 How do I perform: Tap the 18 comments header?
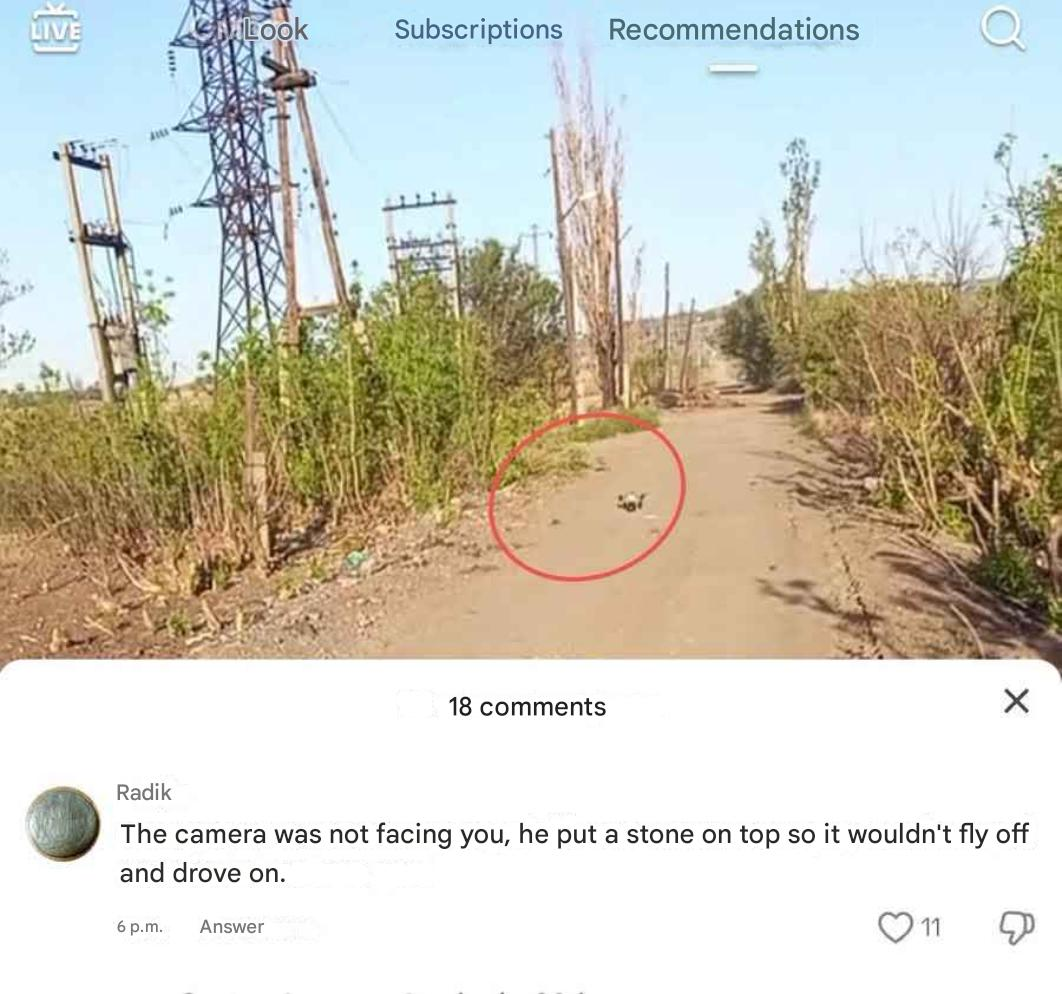pos(527,706)
